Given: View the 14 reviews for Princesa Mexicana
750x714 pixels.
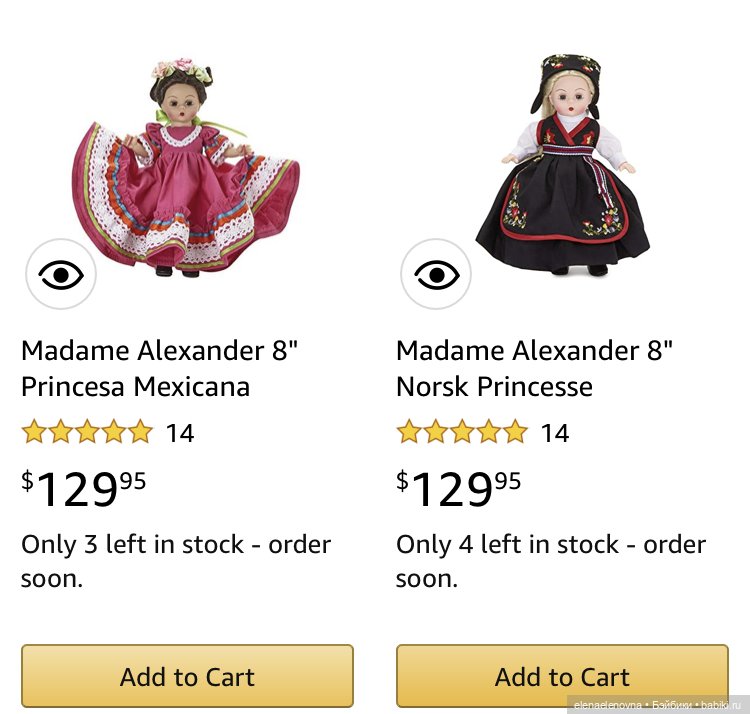Looking at the screenshot, I should (180, 433).
